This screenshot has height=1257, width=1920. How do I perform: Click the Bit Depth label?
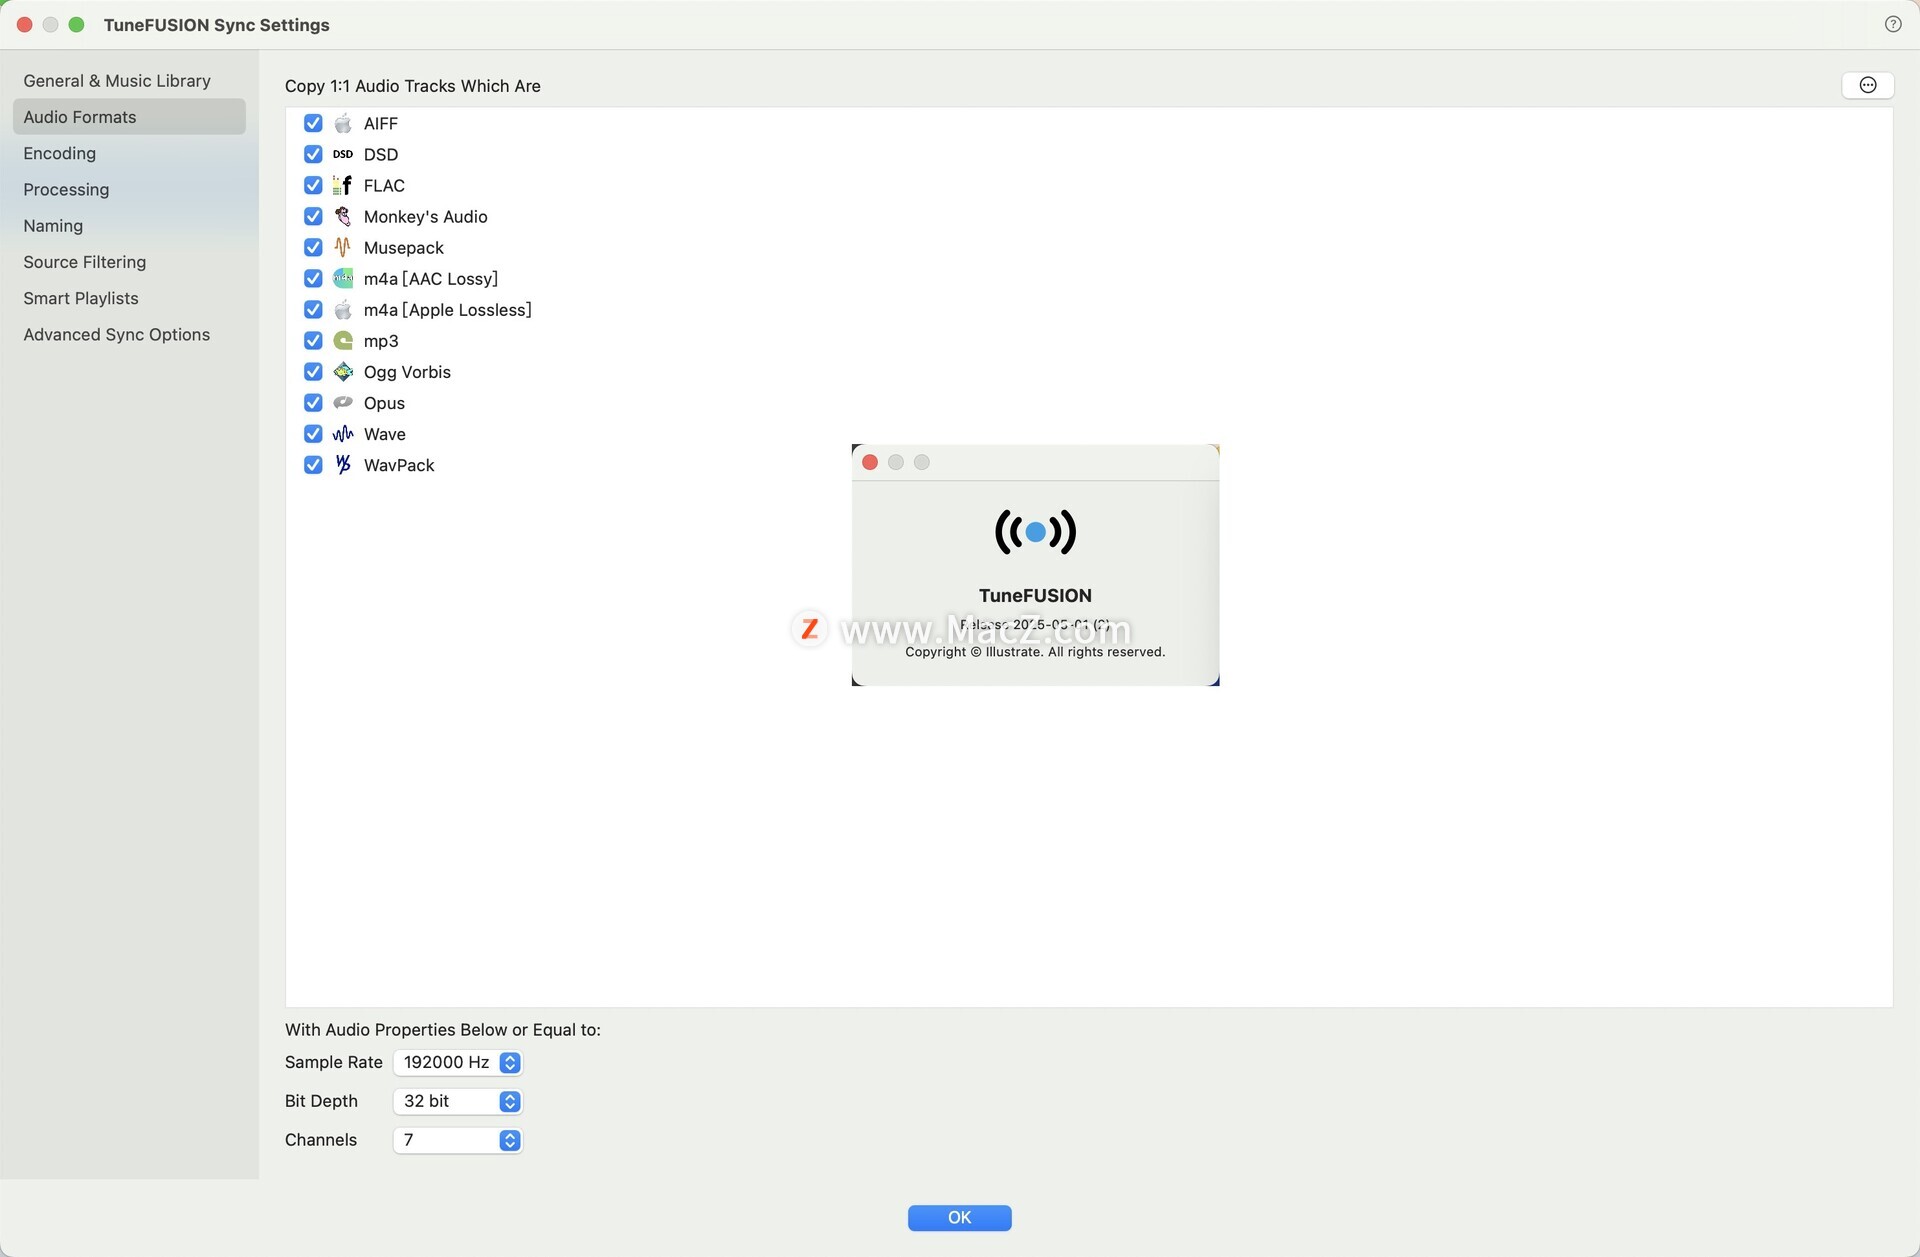pos(321,1101)
